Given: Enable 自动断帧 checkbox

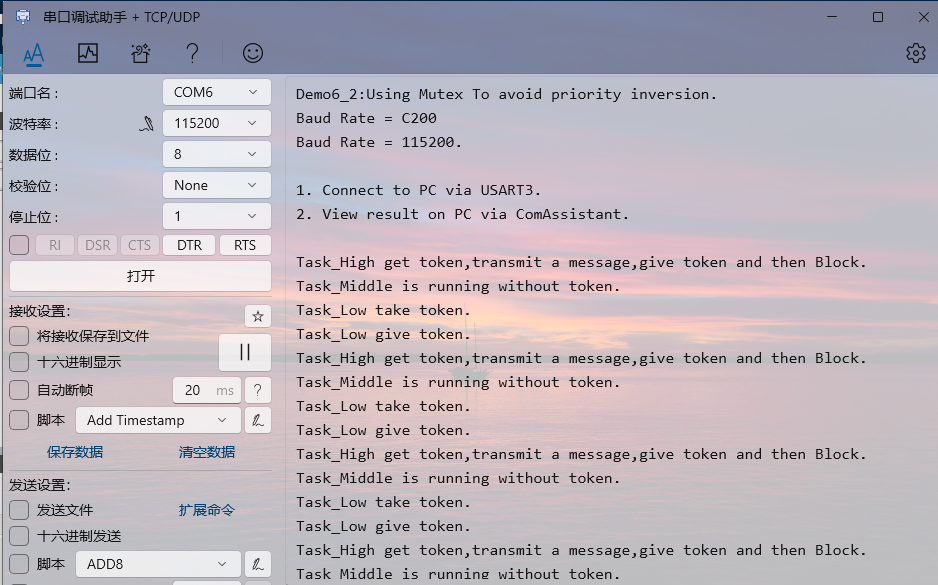Looking at the screenshot, I should (19, 390).
